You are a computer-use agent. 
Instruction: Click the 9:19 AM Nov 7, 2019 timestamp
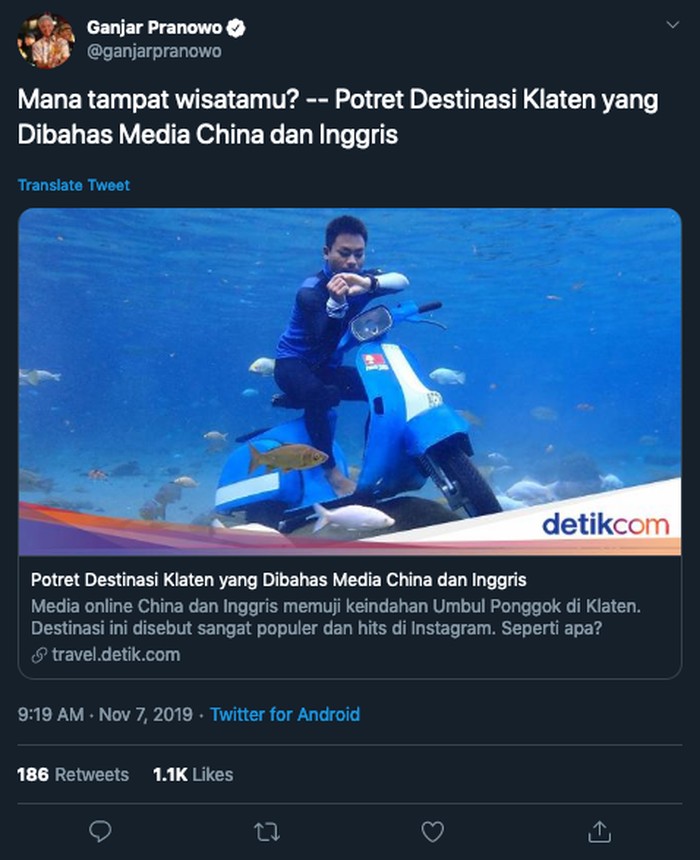coord(105,714)
